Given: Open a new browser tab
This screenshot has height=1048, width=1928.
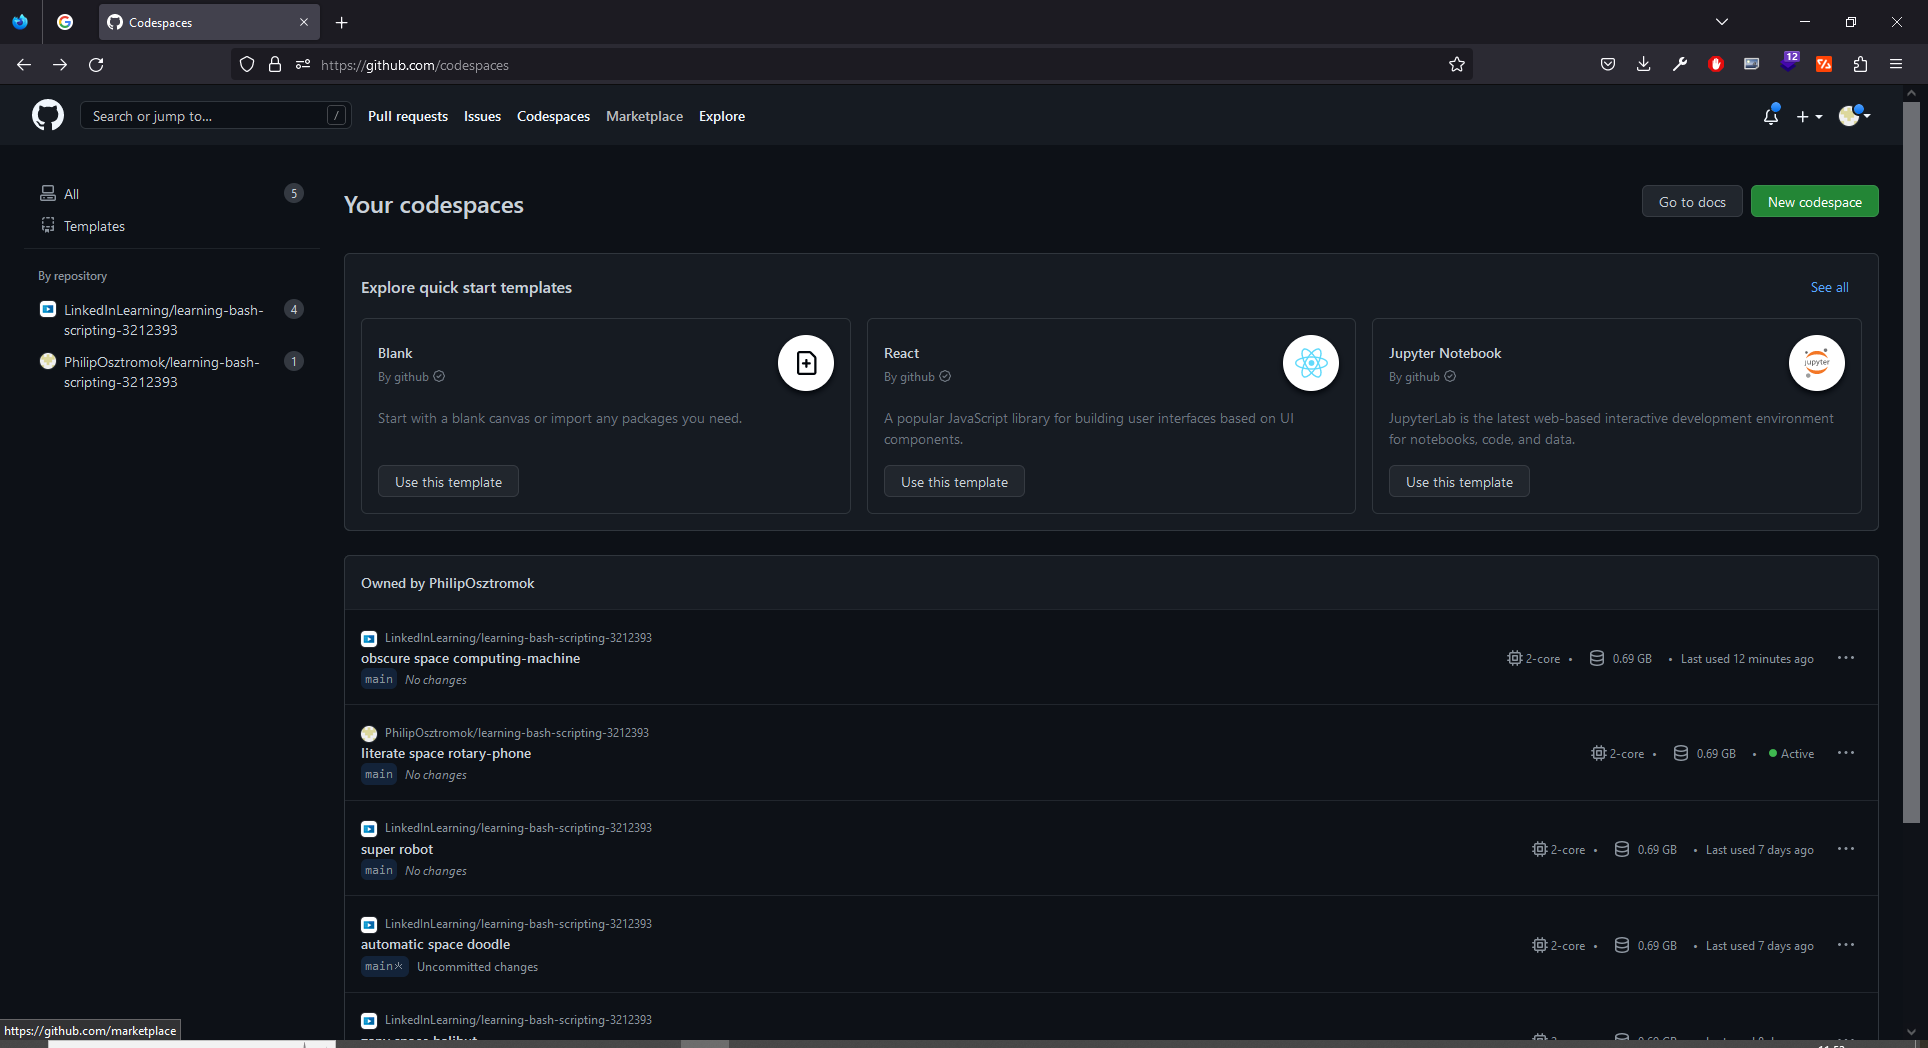Looking at the screenshot, I should tap(342, 22).
